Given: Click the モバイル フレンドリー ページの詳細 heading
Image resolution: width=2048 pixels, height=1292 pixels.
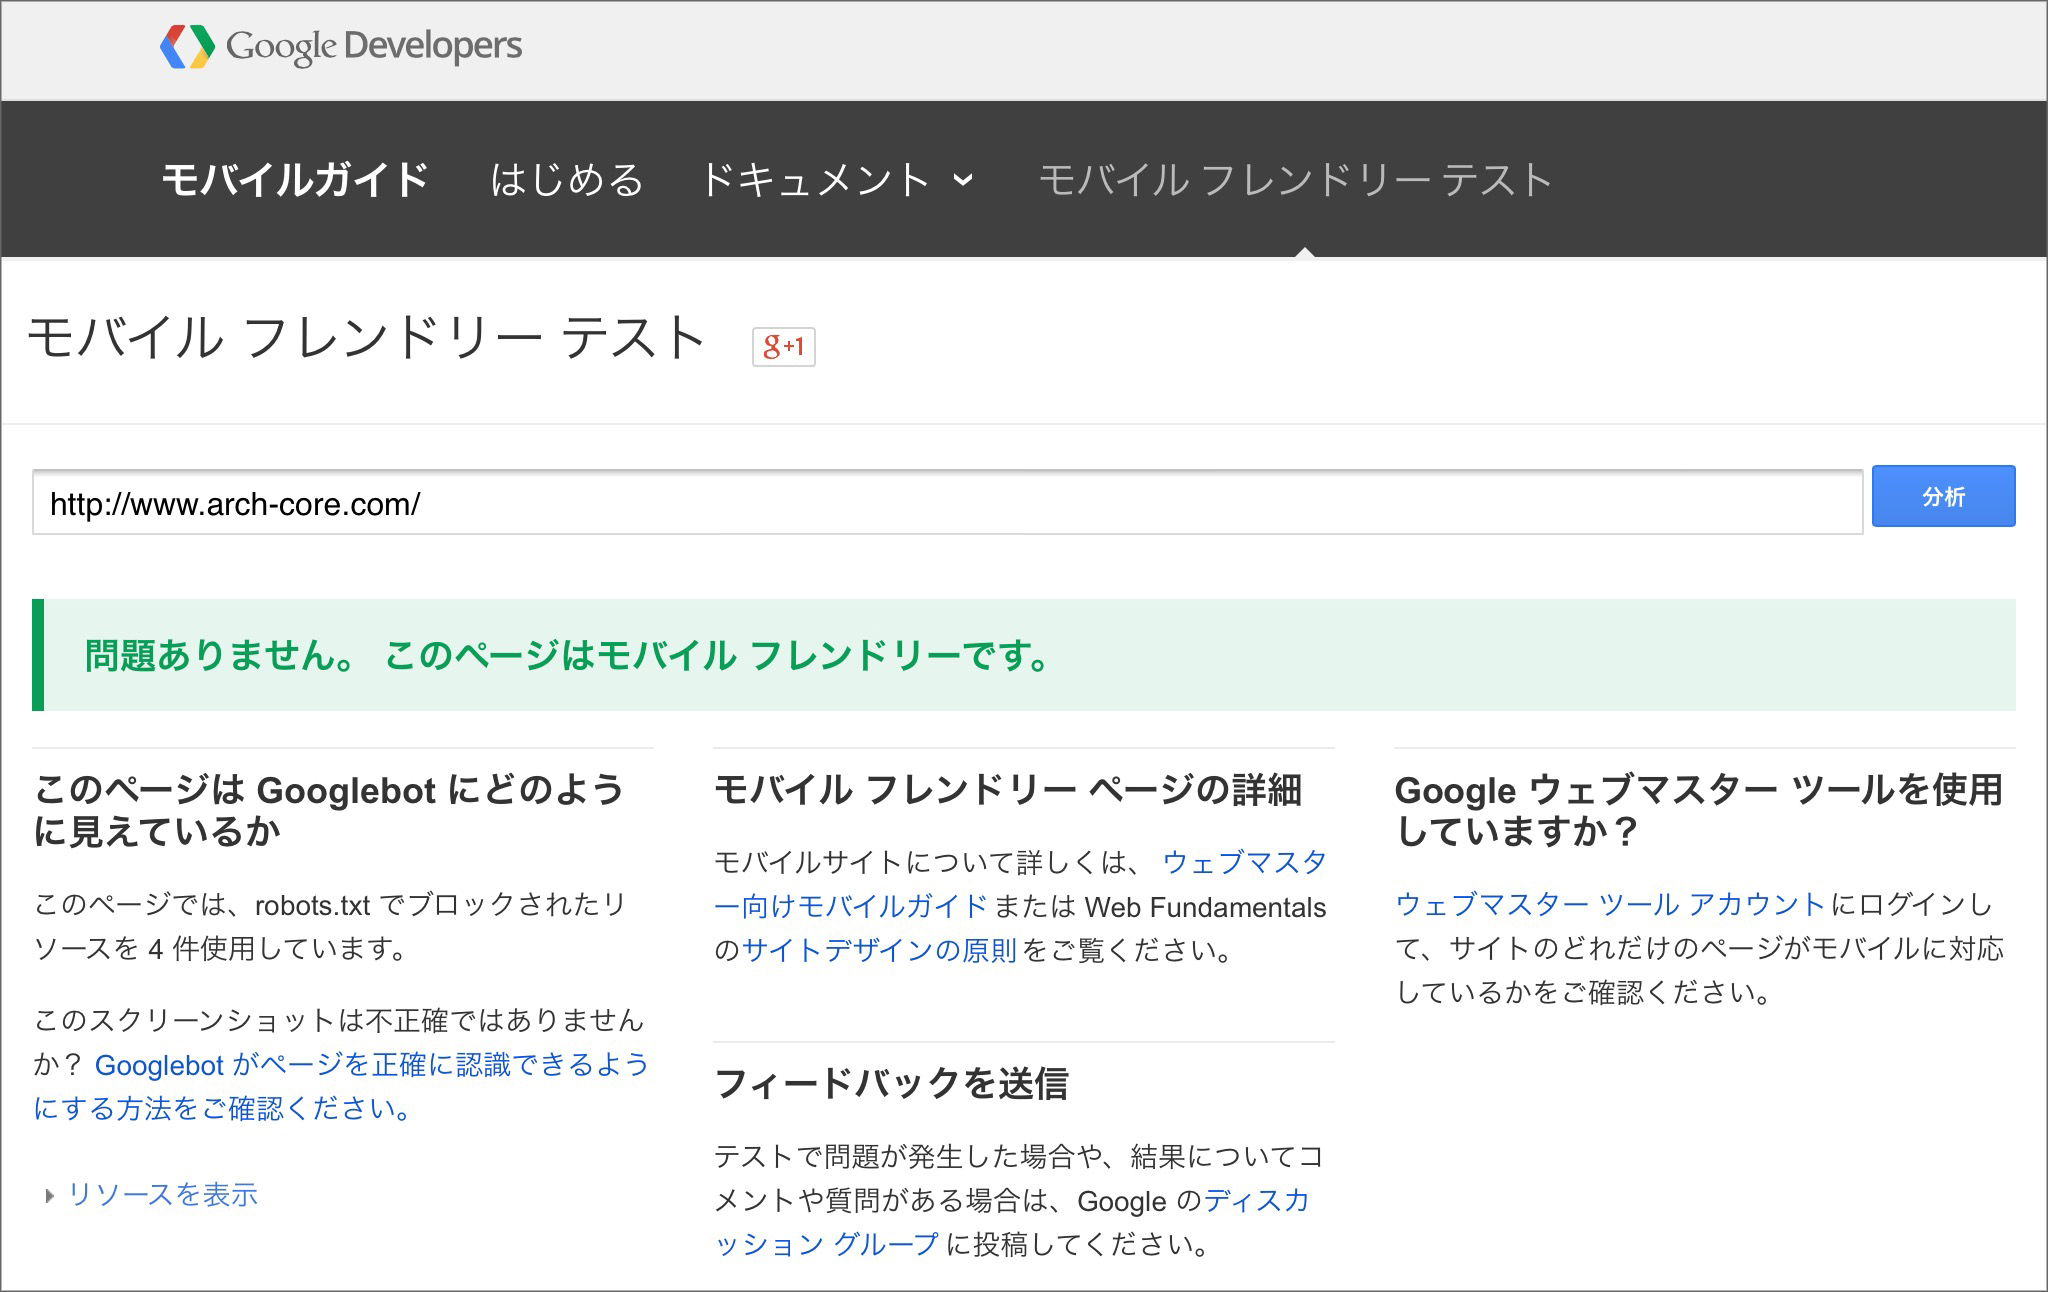Looking at the screenshot, I should point(1008,790).
